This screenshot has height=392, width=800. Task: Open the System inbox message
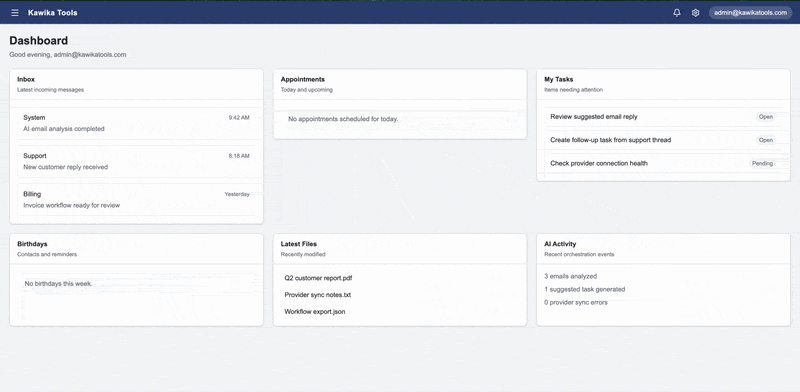point(136,123)
